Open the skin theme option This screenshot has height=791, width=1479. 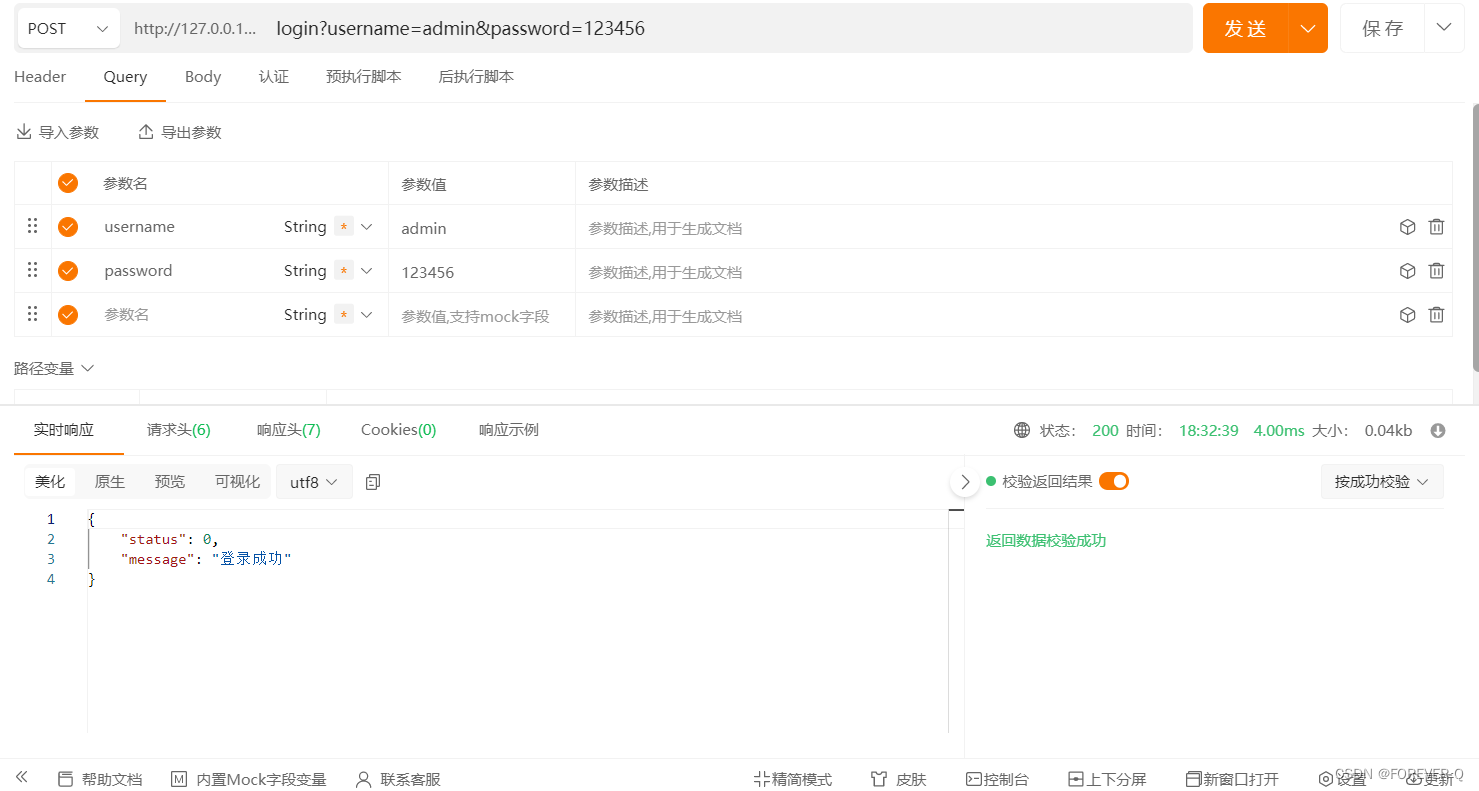tap(899, 779)
